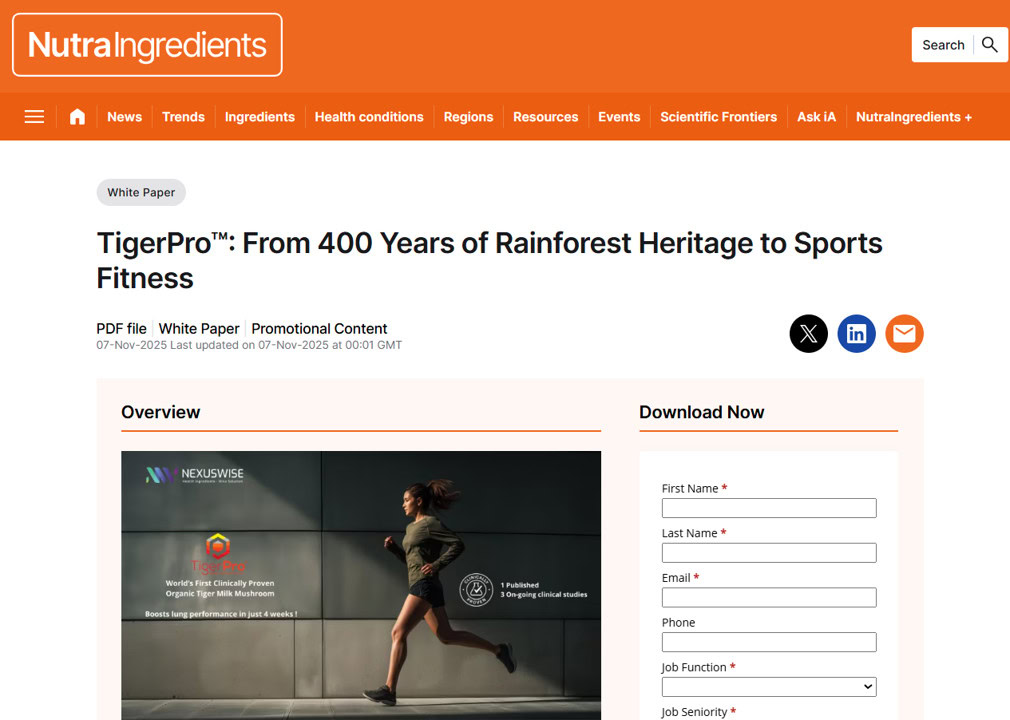Focus the Email input field
The height and width of the screenshot is (720, 1010).
coord(768,598)
